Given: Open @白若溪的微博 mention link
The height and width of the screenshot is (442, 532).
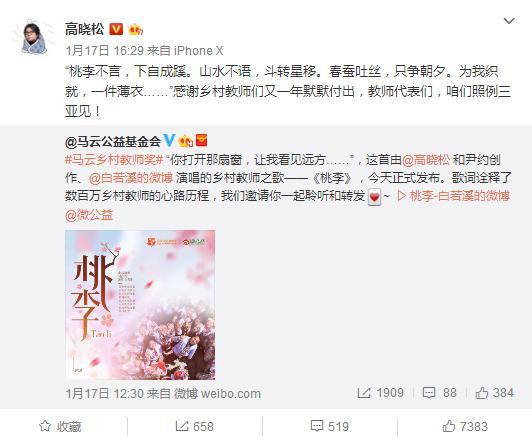Looking at the screenshot, I should click(131, 178).
